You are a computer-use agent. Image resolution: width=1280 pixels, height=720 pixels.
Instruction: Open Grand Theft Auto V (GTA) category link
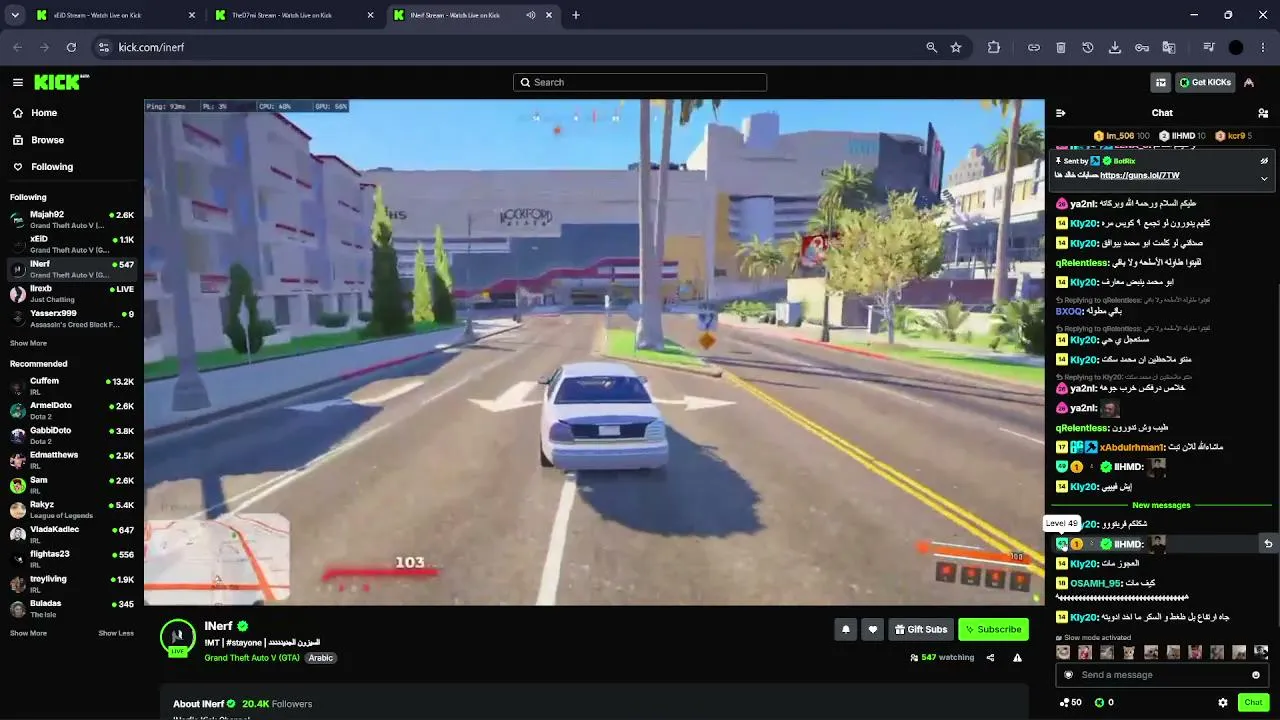252,658
